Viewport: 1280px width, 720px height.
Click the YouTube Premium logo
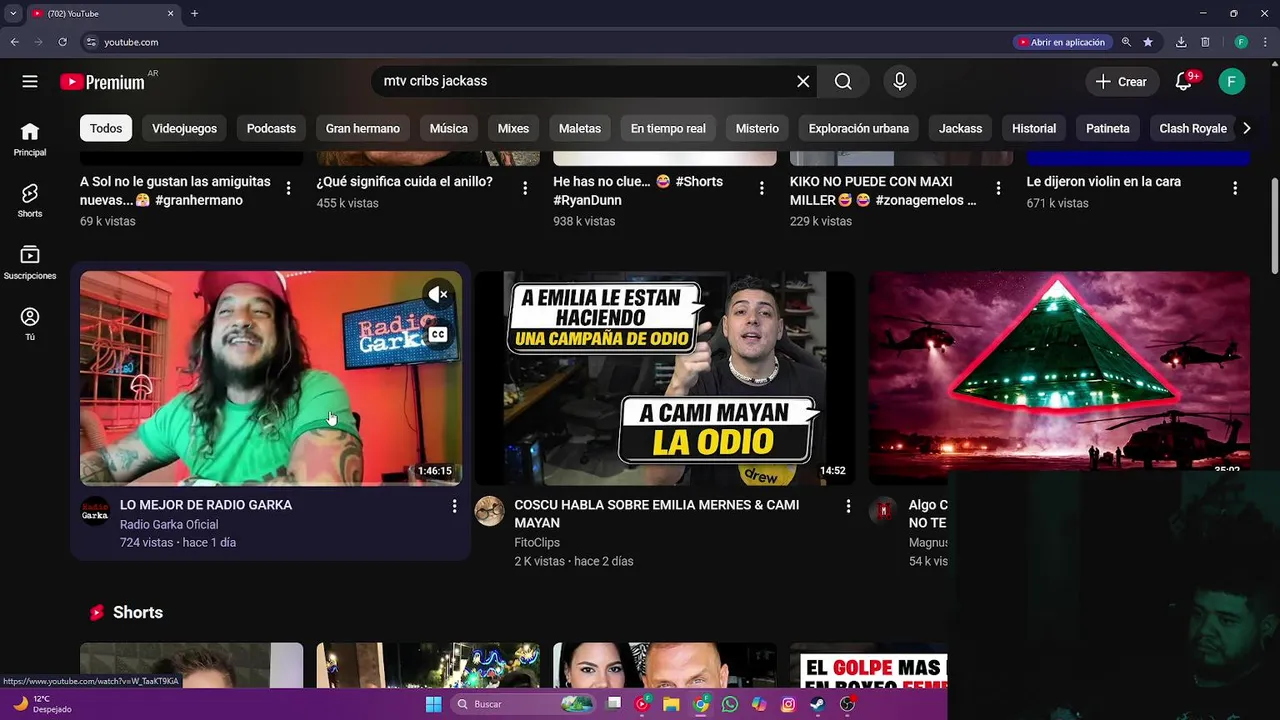(x=102, y=82)
